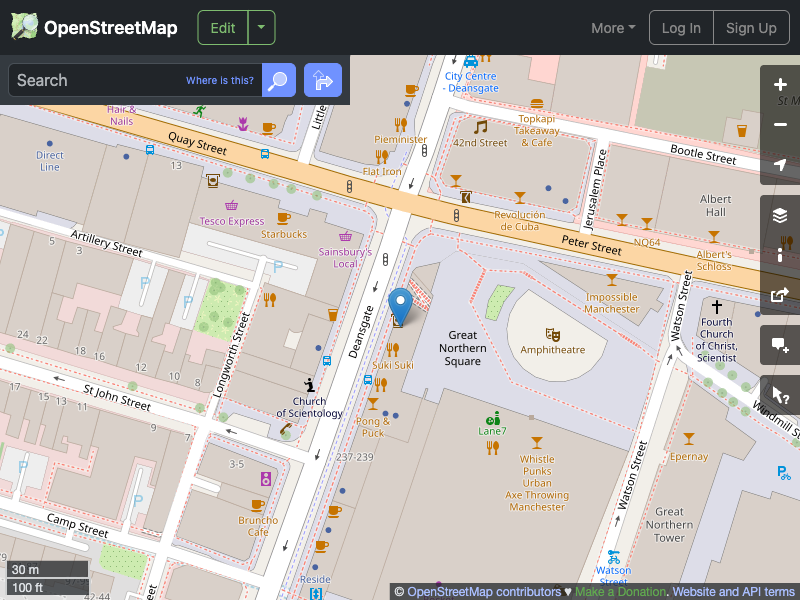This screenshot has width=800, height=600.
Task: Open the map layers panel
Action: click(780, 214)
